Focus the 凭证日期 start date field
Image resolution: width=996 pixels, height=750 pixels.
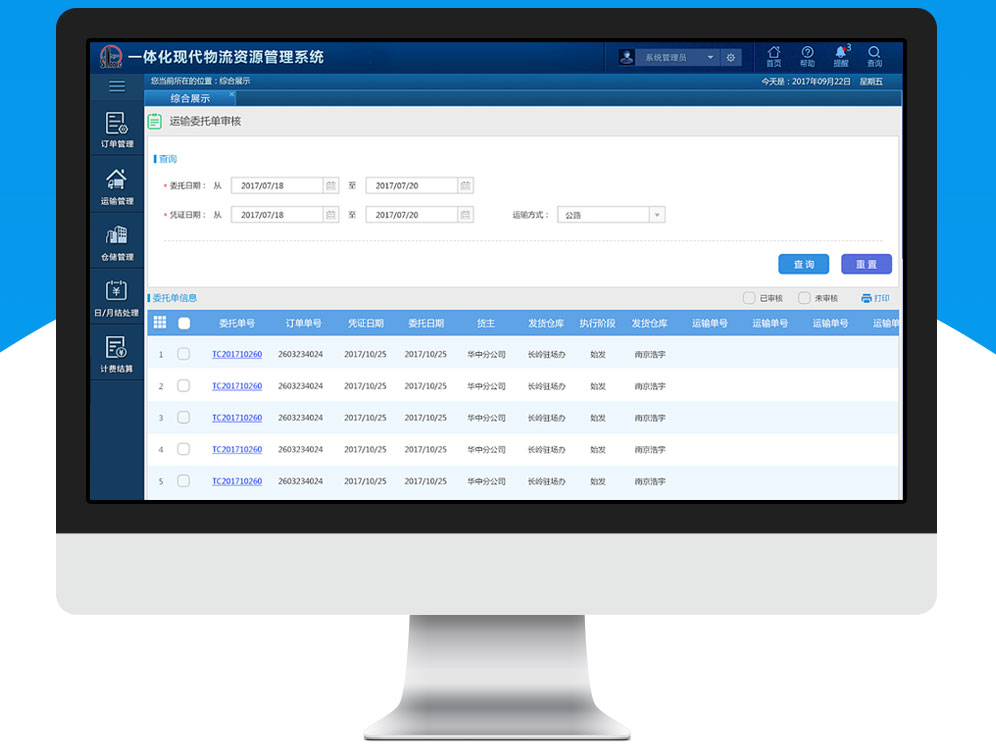[x=278, y=215]
